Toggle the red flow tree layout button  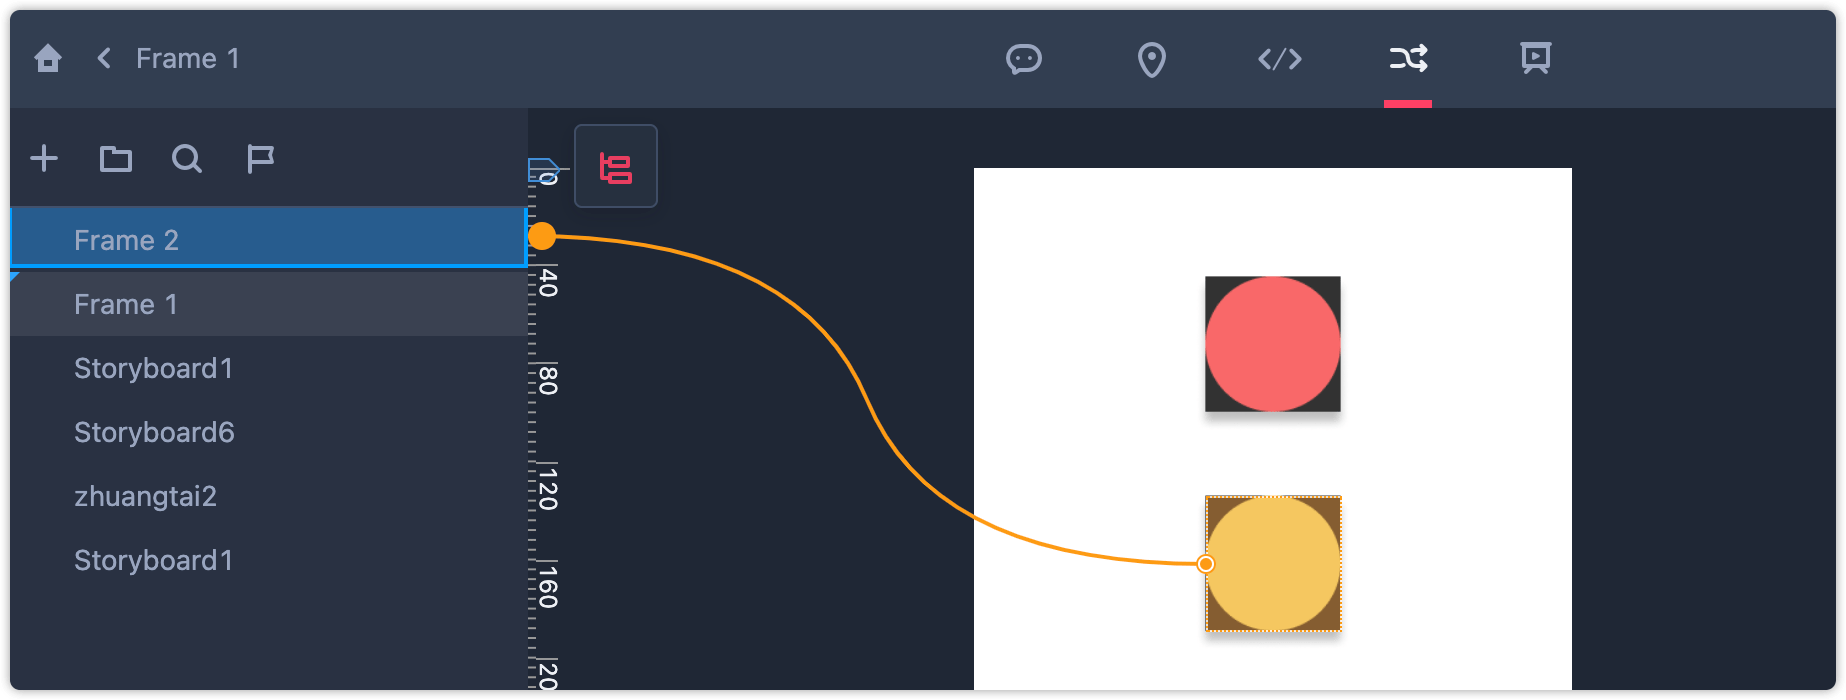[x=616, y=166]
